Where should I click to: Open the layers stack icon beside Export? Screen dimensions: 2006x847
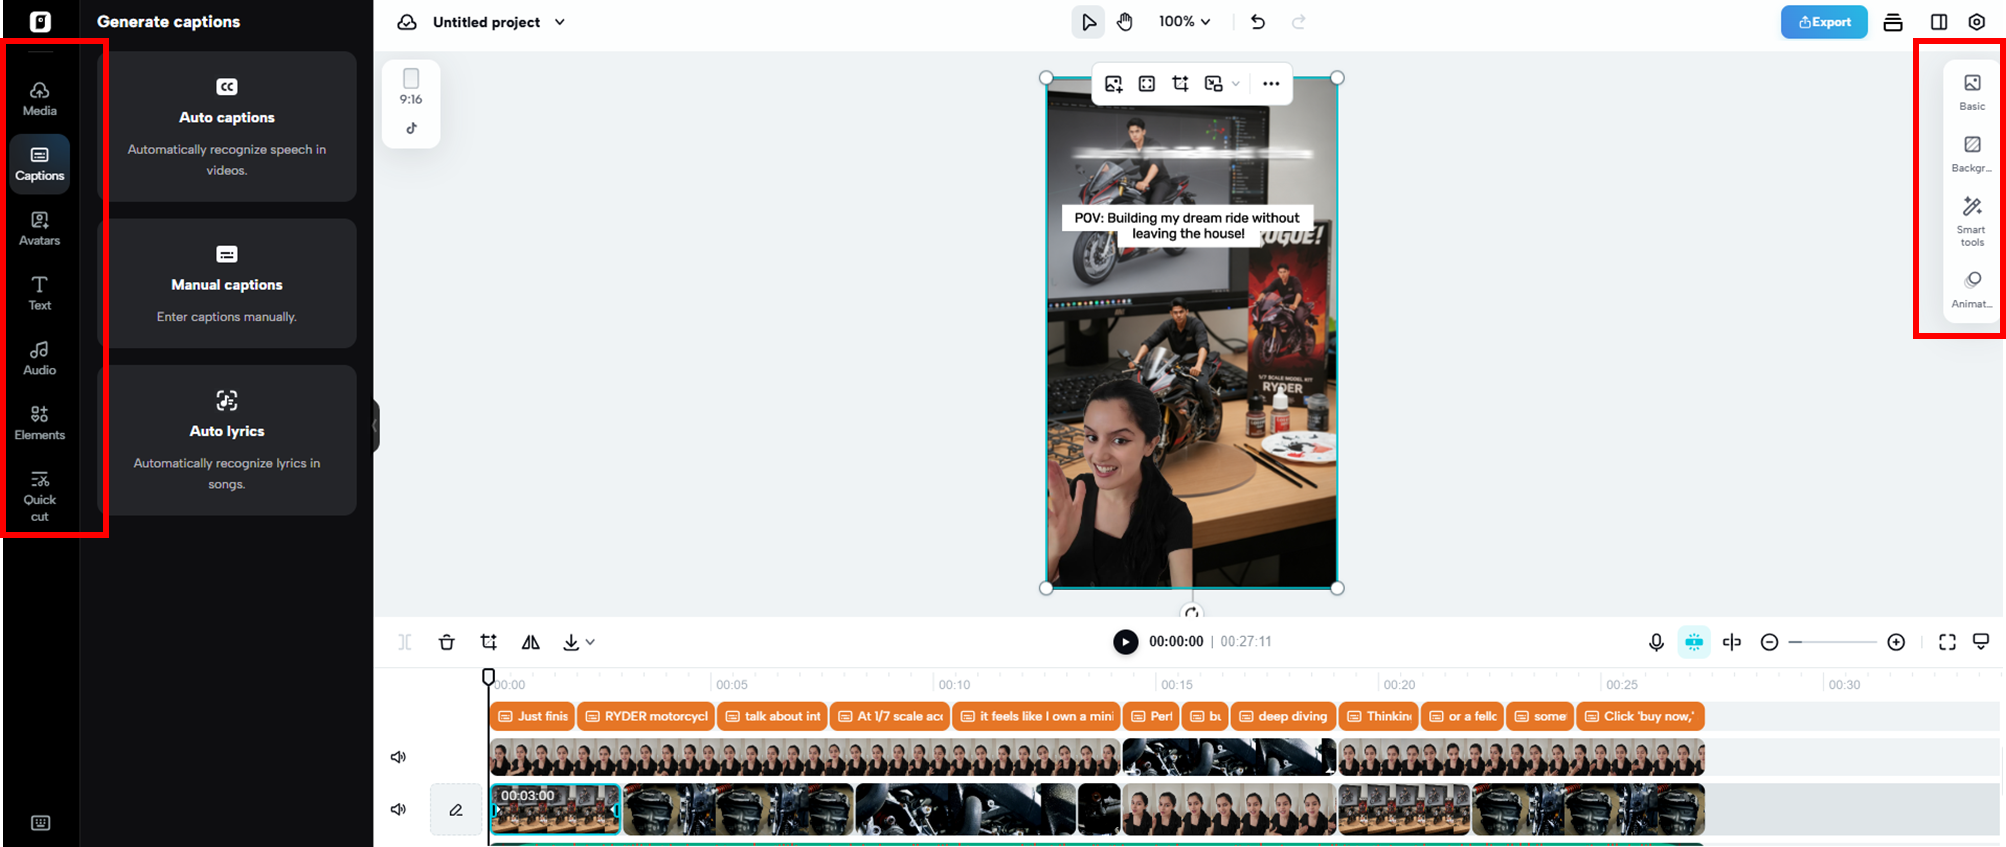(1893, 22)
